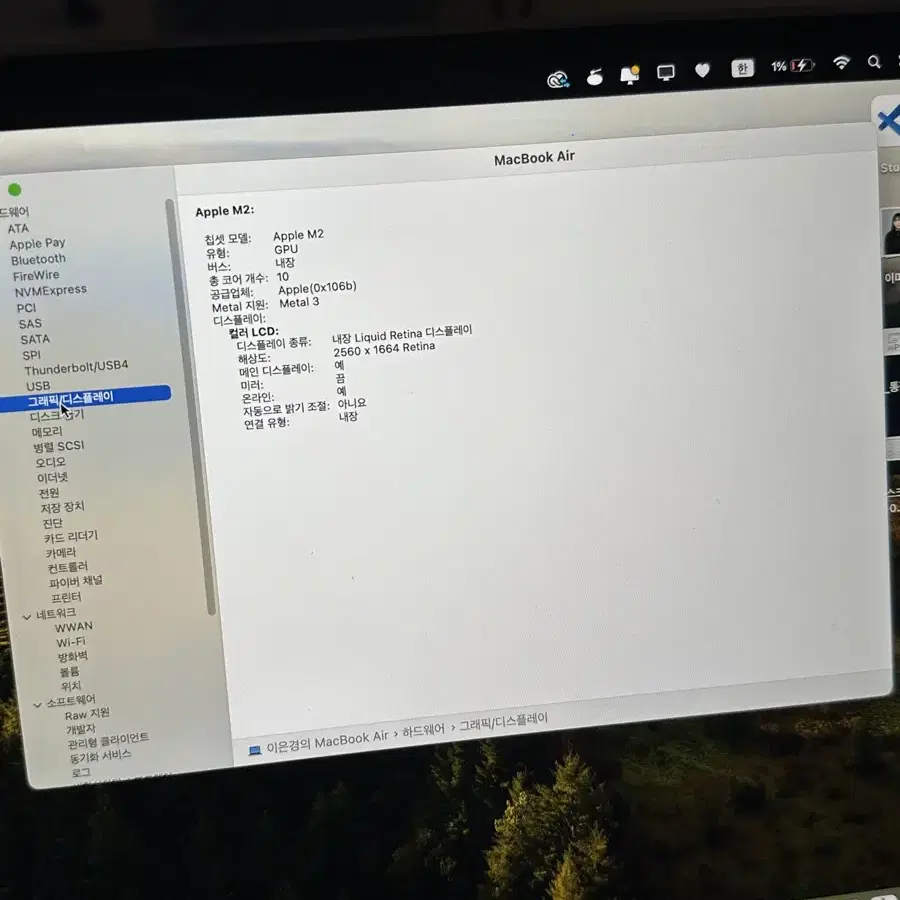900x900 pixels.
Task: Click the "Apple M2:" bold heading
Action: coord(224,211)
